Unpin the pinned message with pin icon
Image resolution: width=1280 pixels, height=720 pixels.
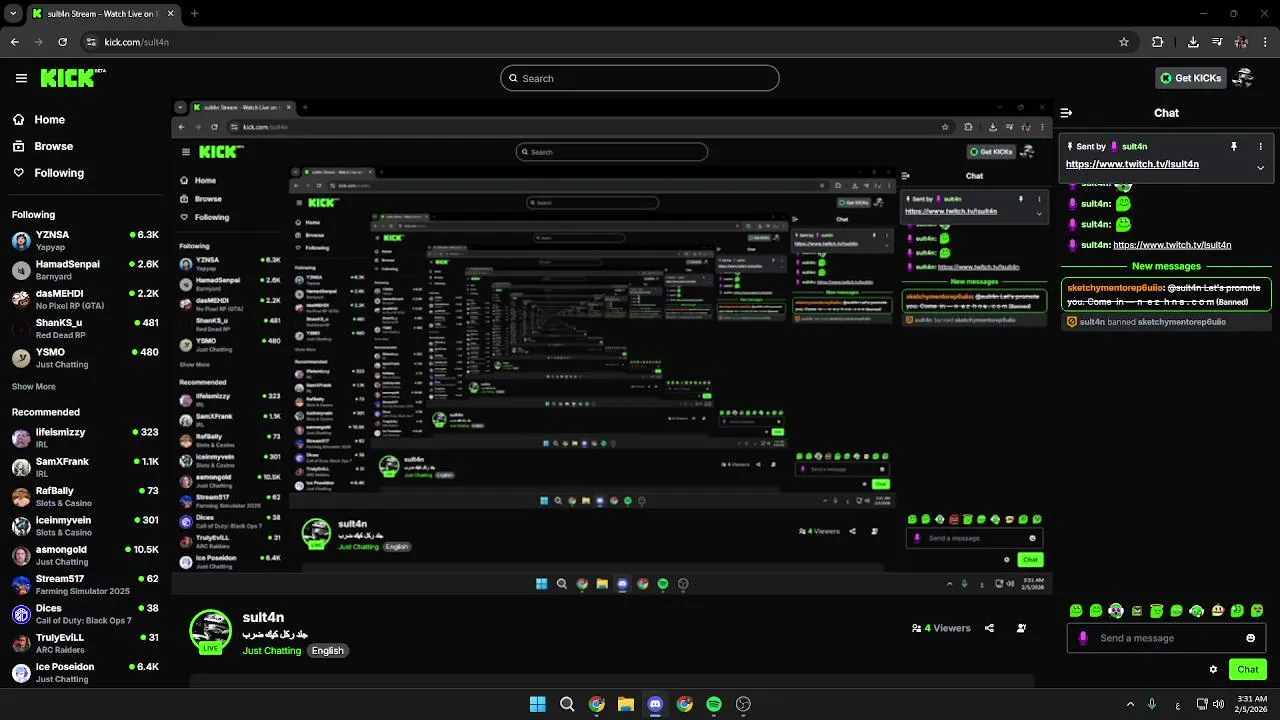1234,146
